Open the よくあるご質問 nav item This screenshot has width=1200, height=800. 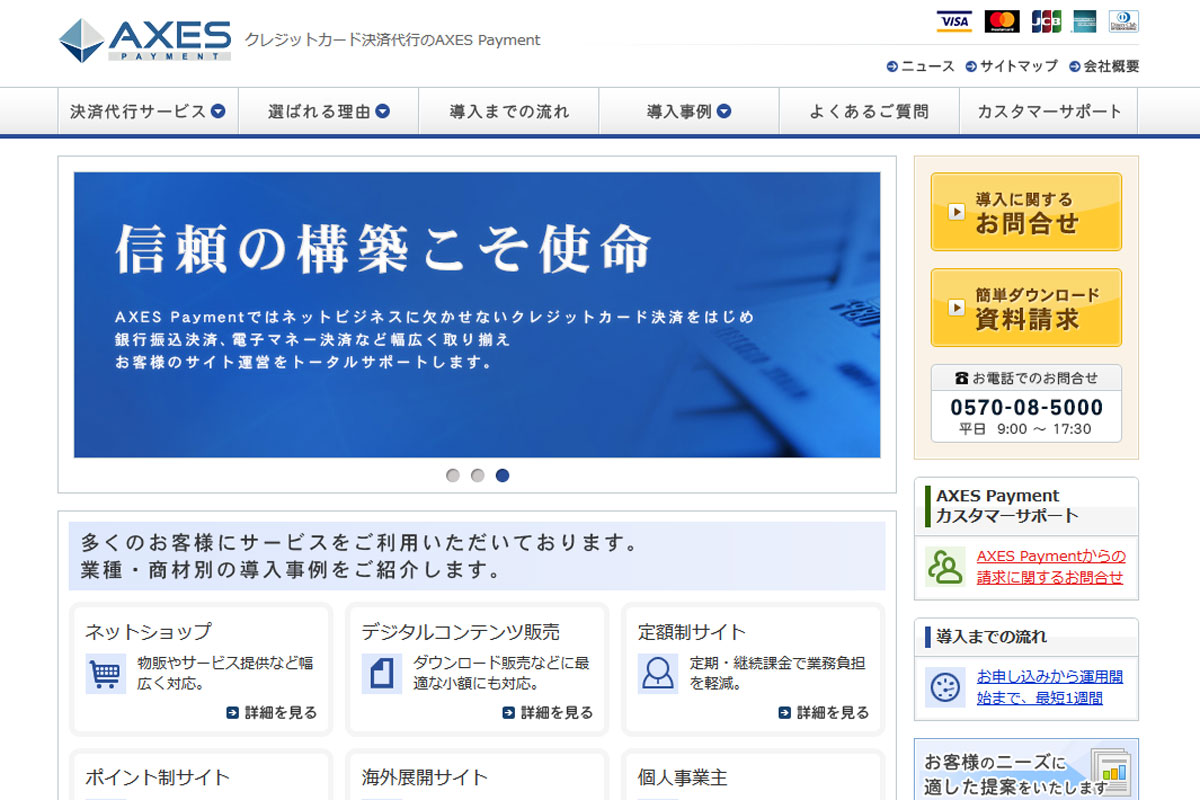(x=869, y=111)
